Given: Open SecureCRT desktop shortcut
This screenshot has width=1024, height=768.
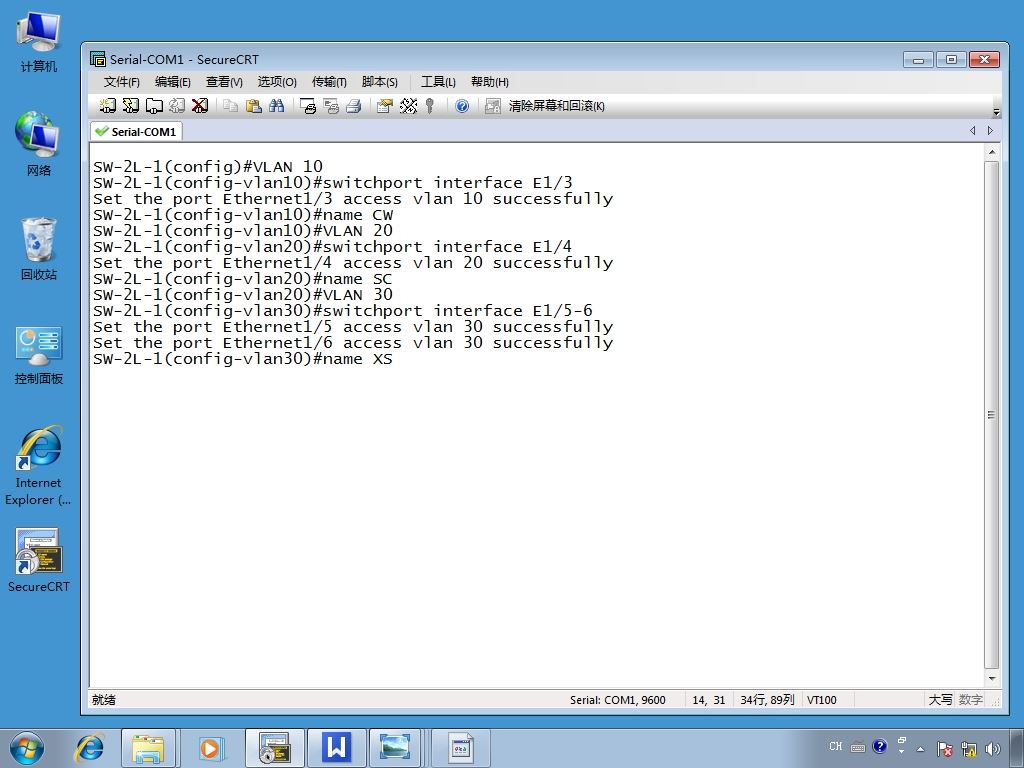Looking at the screenshot, I should [x=39, y=560].
